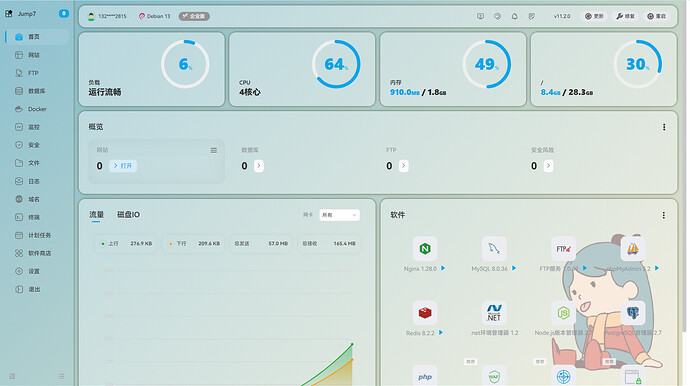Viewport: 690px width, 386px height.
Task: Click the play arrow next to Redis 8.2.2
Action: click(441, 333)
